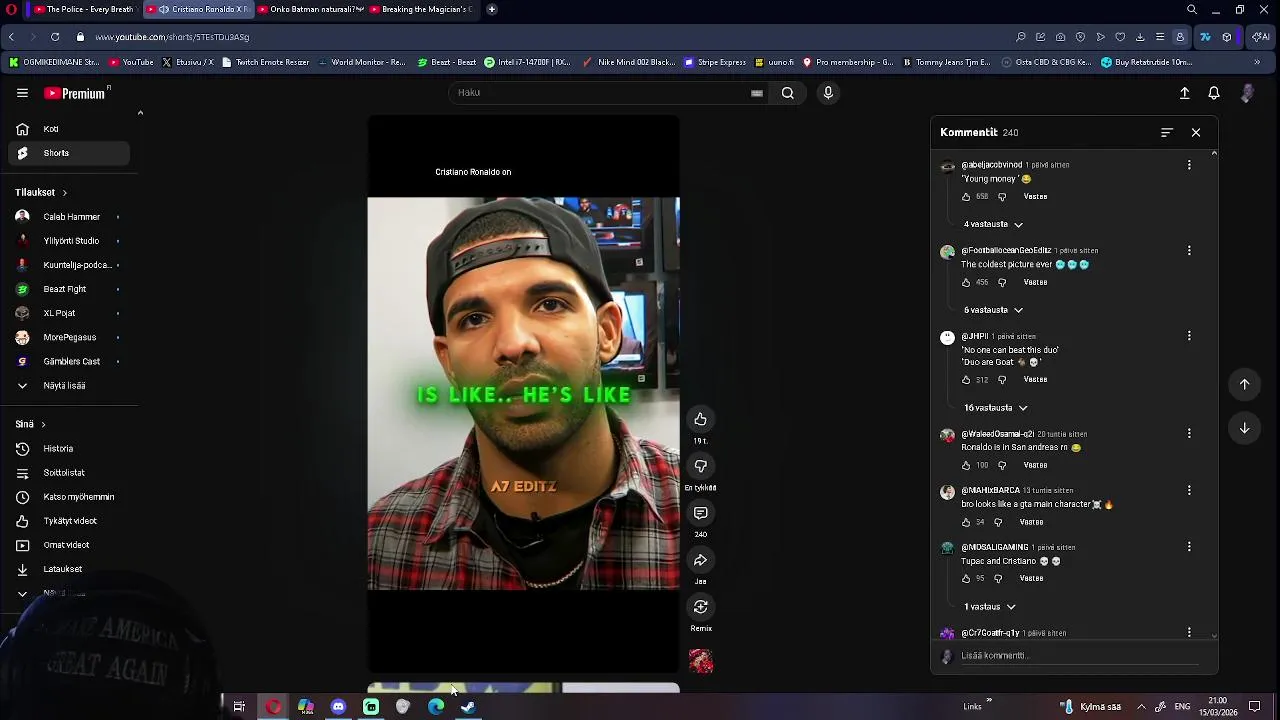
Task: Open the YouTube hamburger guide menu
Action: pos(22,93)
